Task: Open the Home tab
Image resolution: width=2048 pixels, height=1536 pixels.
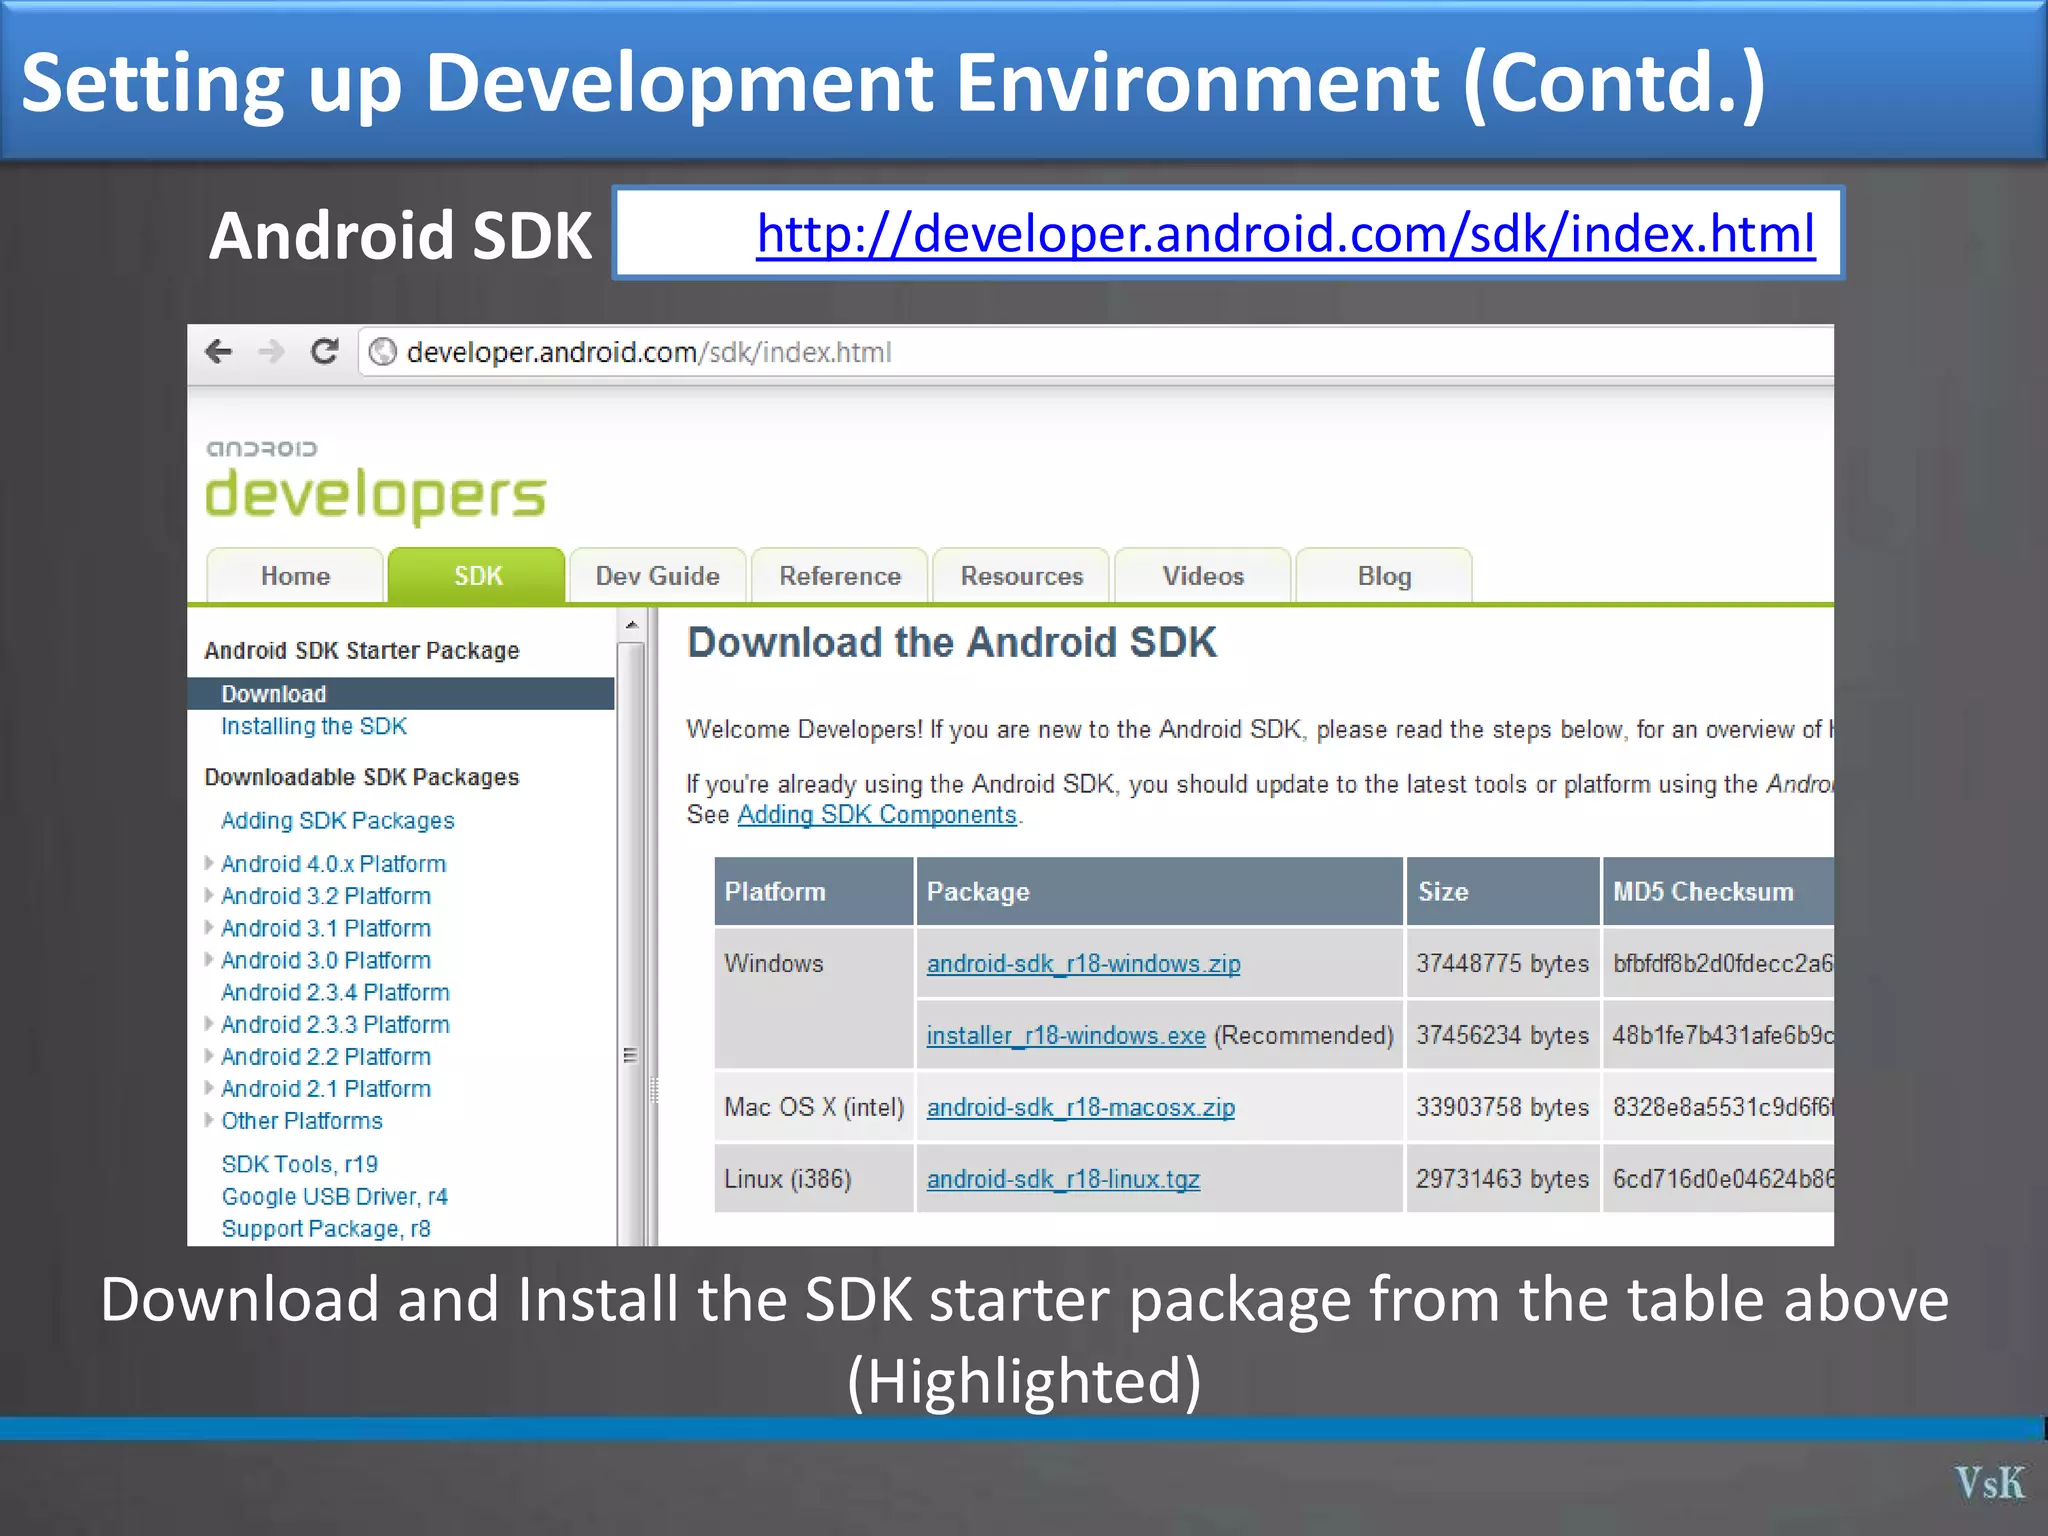Action: click(295, 576)
